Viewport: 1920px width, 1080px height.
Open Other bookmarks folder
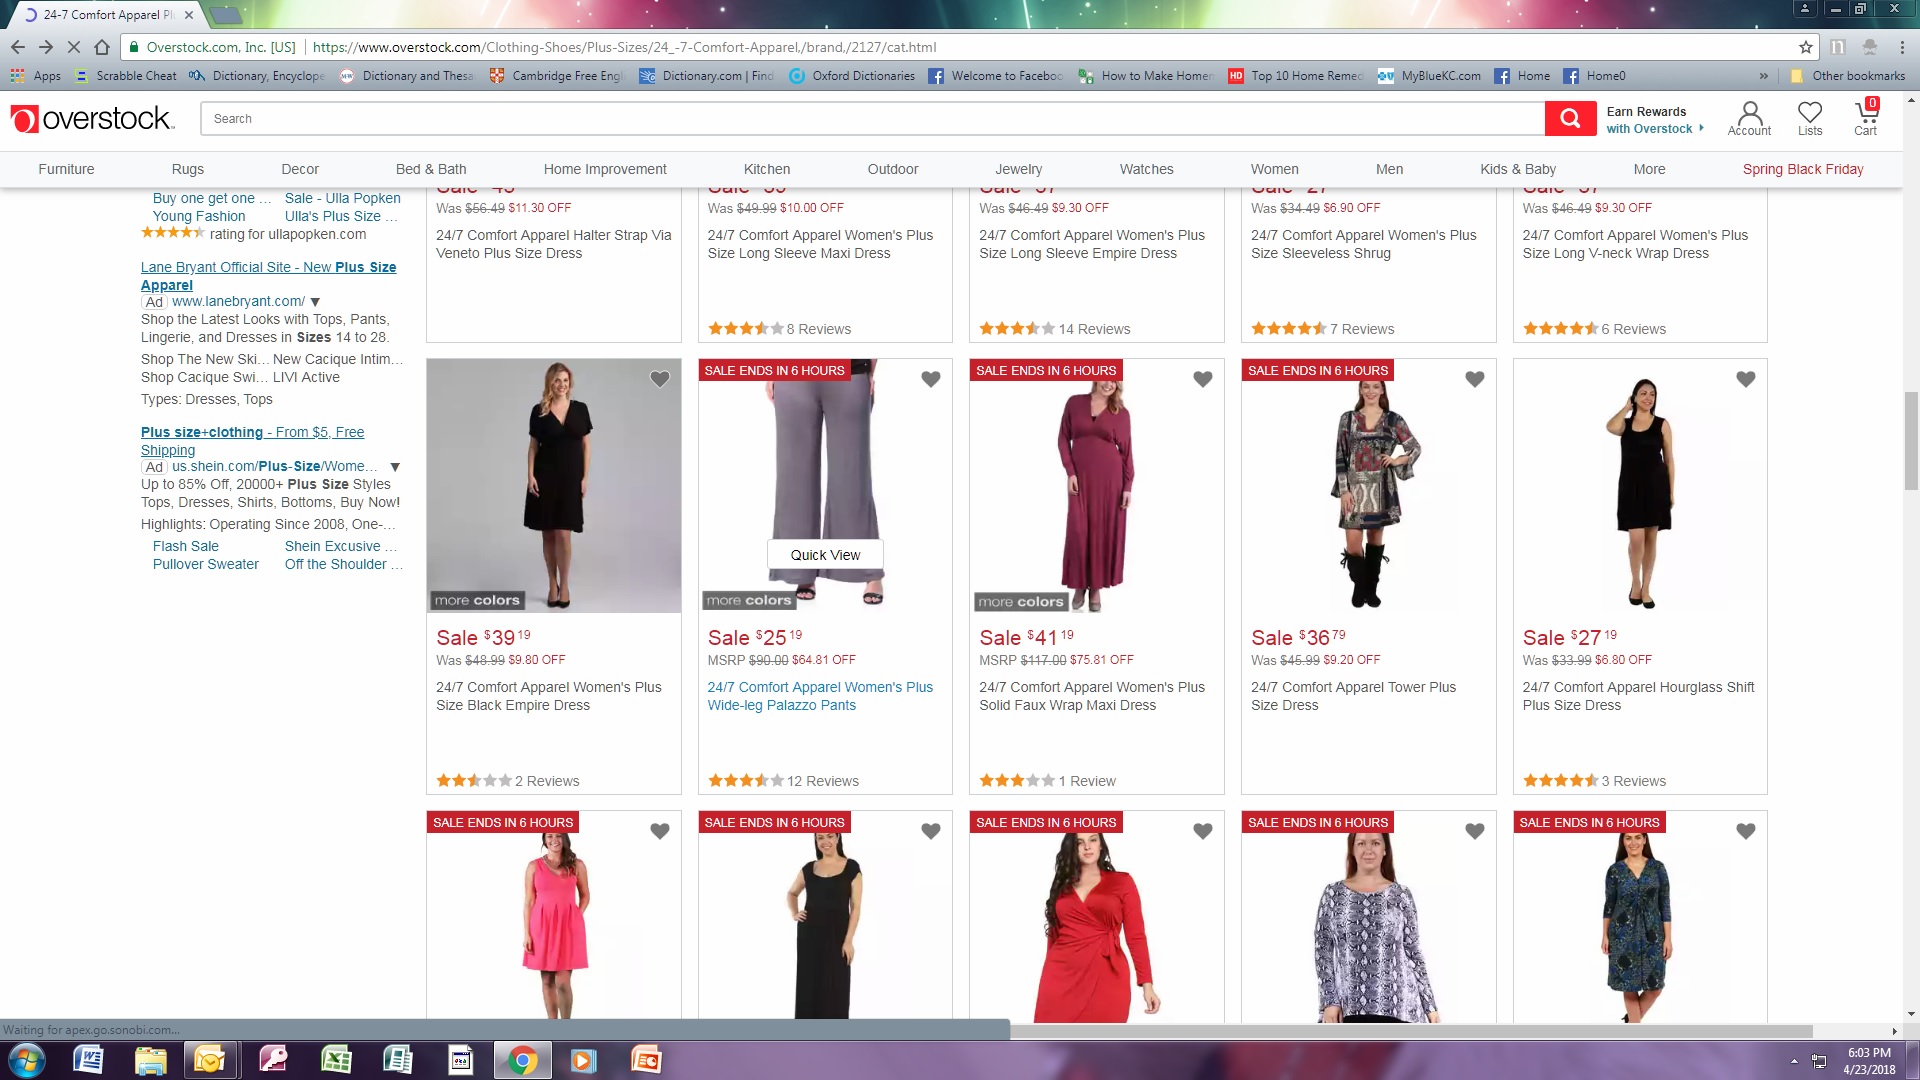coord(1848,76)
